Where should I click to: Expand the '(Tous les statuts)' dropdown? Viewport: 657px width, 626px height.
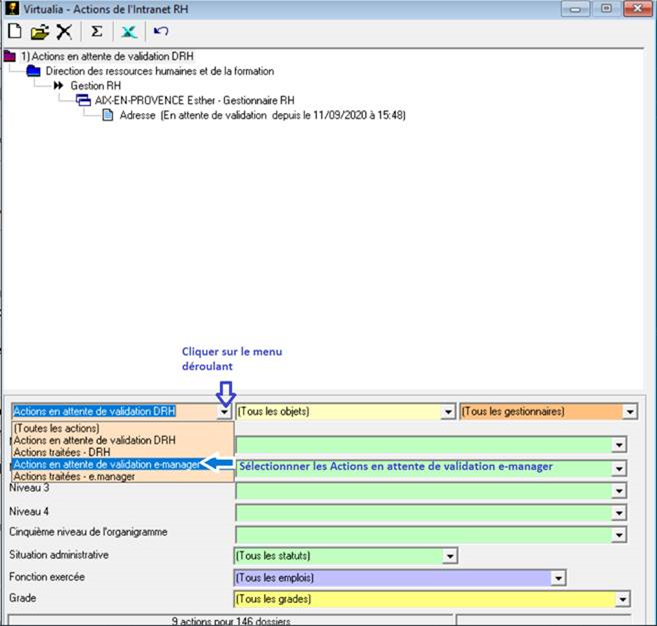pyautogui.click(x=450, y=556)
